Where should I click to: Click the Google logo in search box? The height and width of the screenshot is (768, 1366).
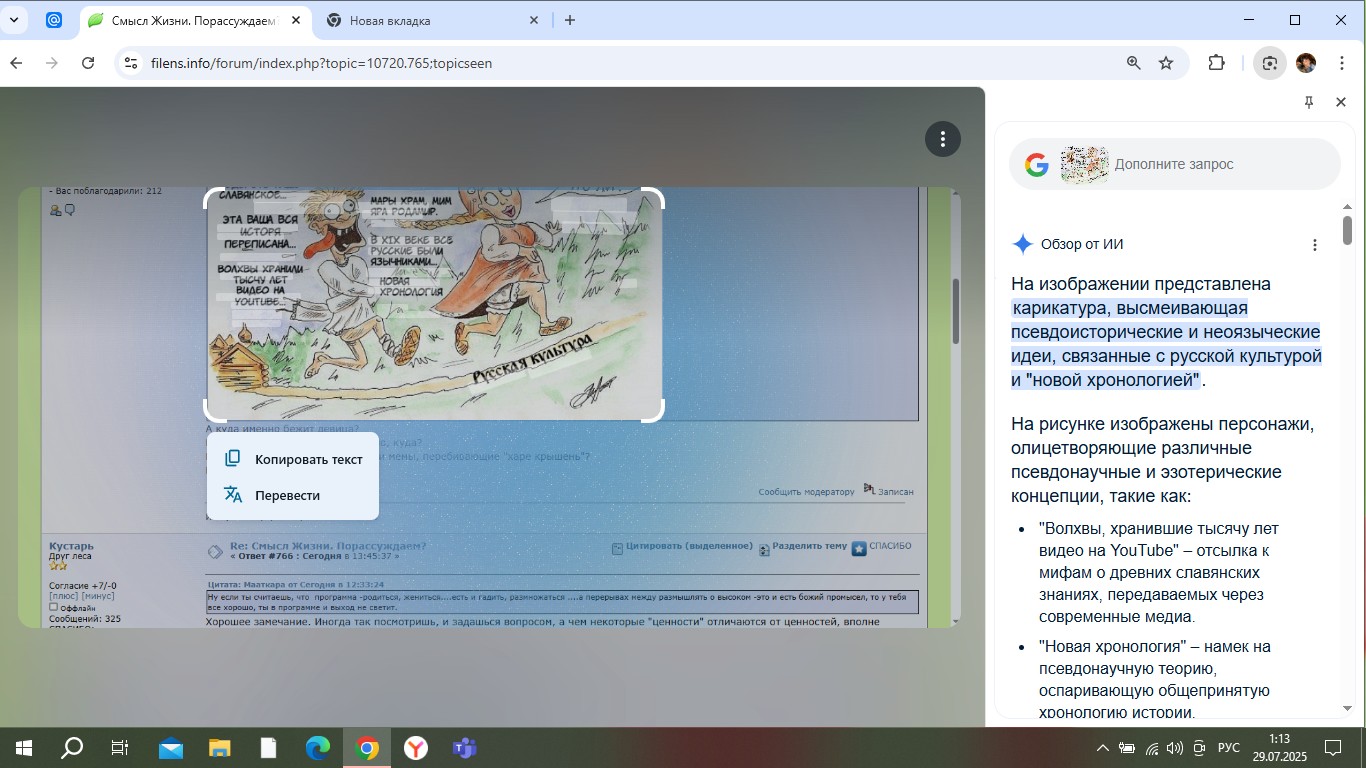pyautogui.click(x=1037, y=164)
